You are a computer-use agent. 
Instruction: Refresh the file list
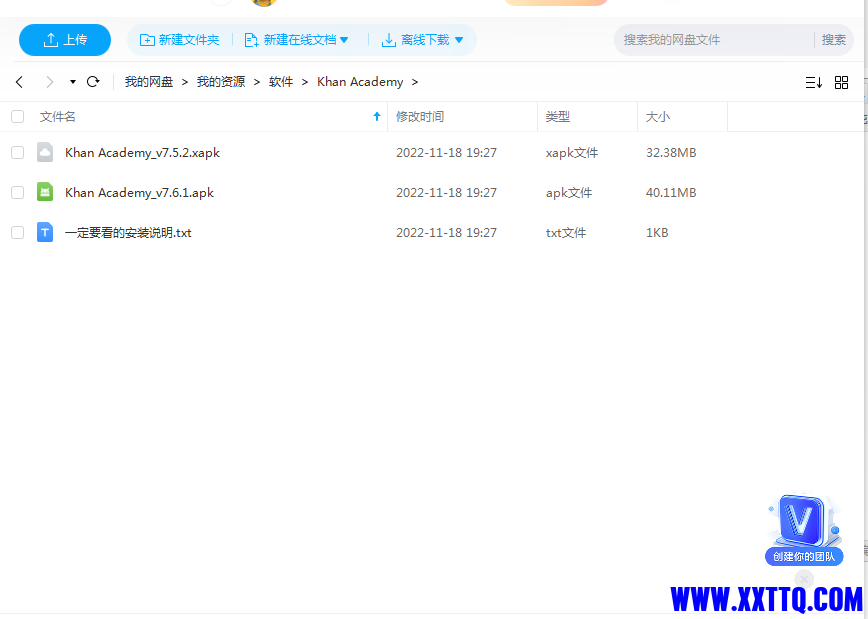(x=93, y=82)
